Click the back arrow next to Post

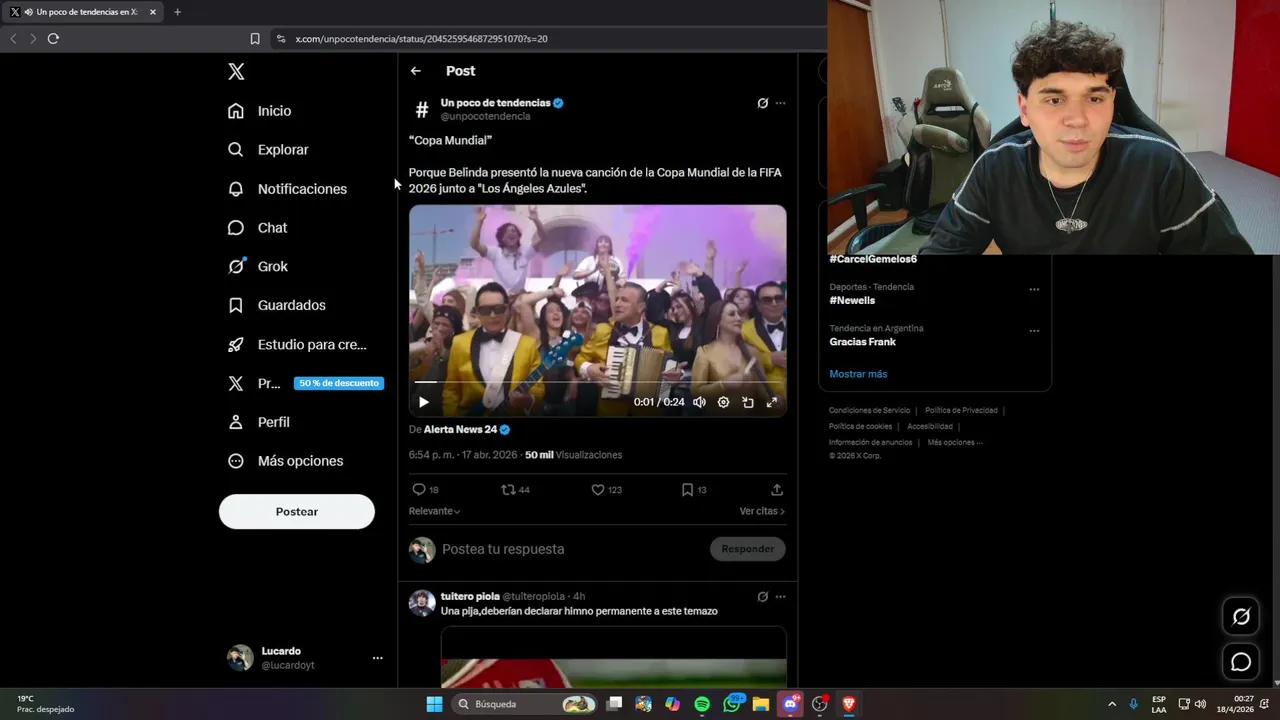click(416, 71)
